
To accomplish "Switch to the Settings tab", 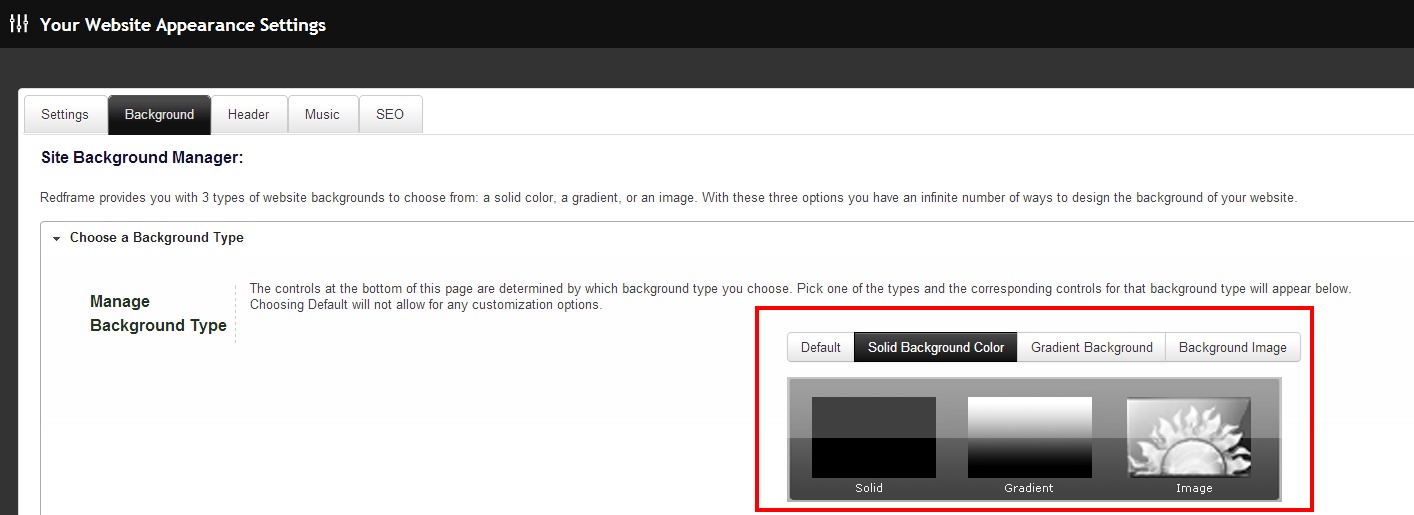I will pos(65,115).
